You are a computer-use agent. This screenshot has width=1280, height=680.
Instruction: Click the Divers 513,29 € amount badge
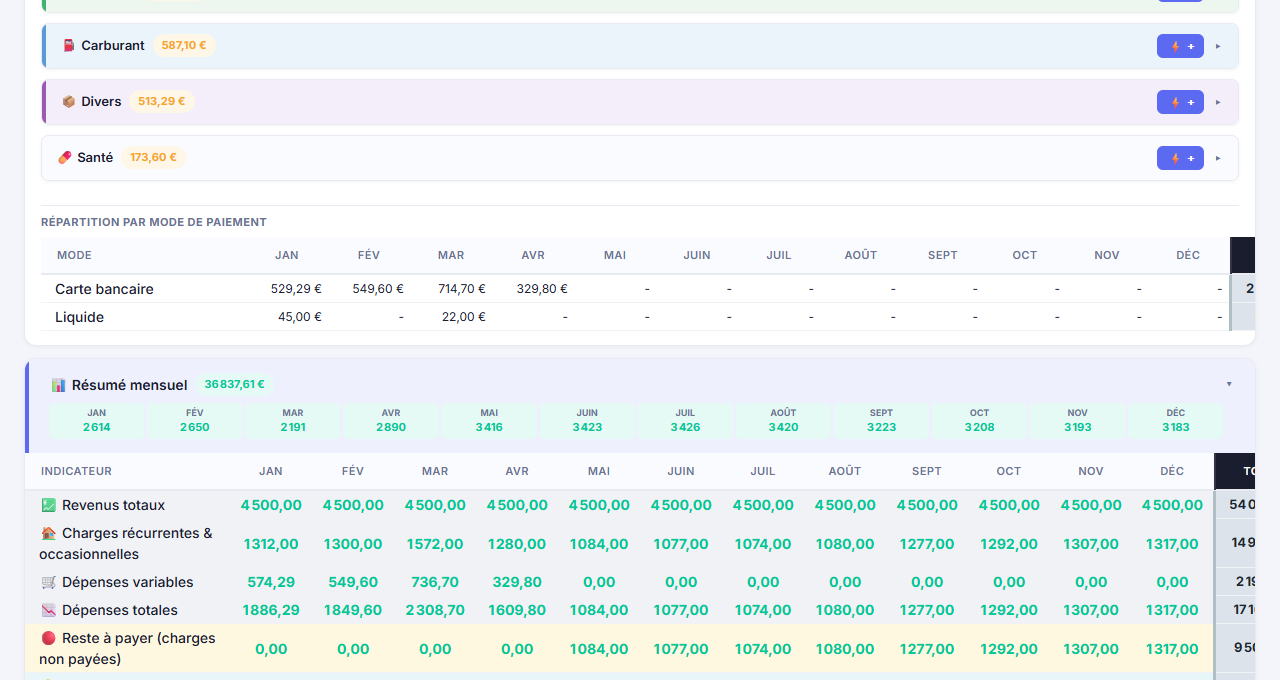pyautogui.click(x=161, y=102)
